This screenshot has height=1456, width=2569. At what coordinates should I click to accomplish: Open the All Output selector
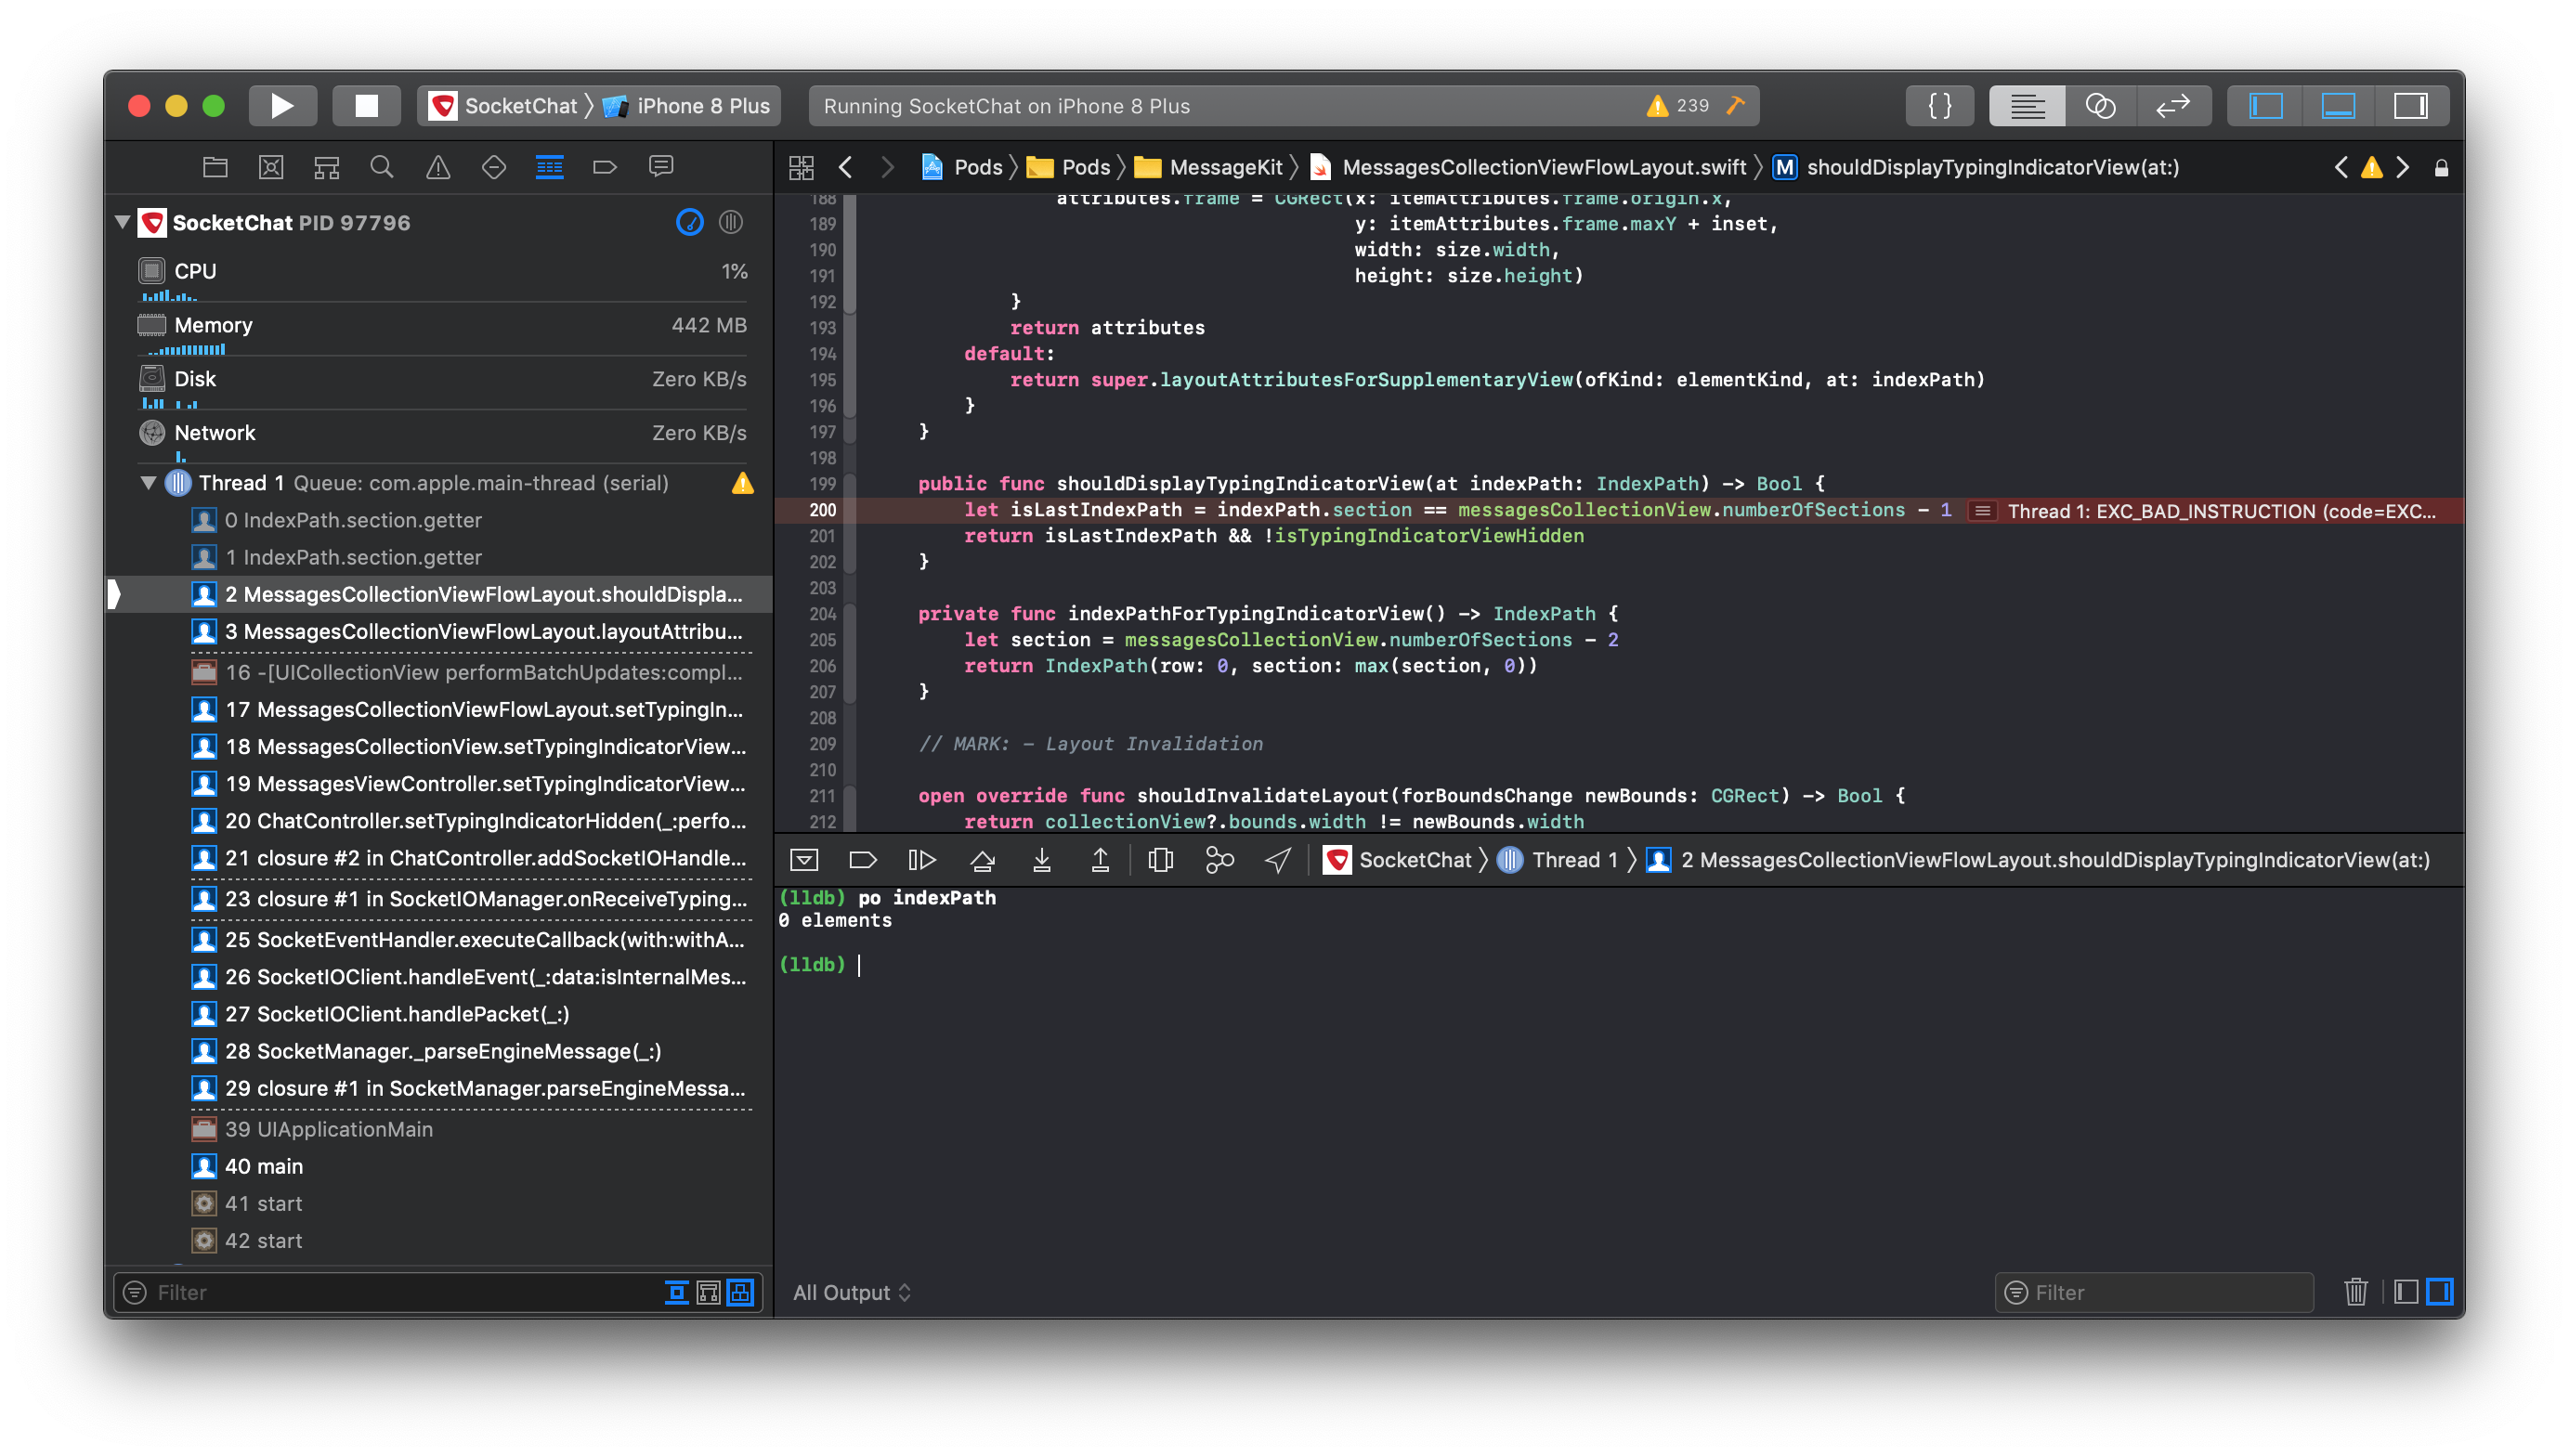(852, 1292)
